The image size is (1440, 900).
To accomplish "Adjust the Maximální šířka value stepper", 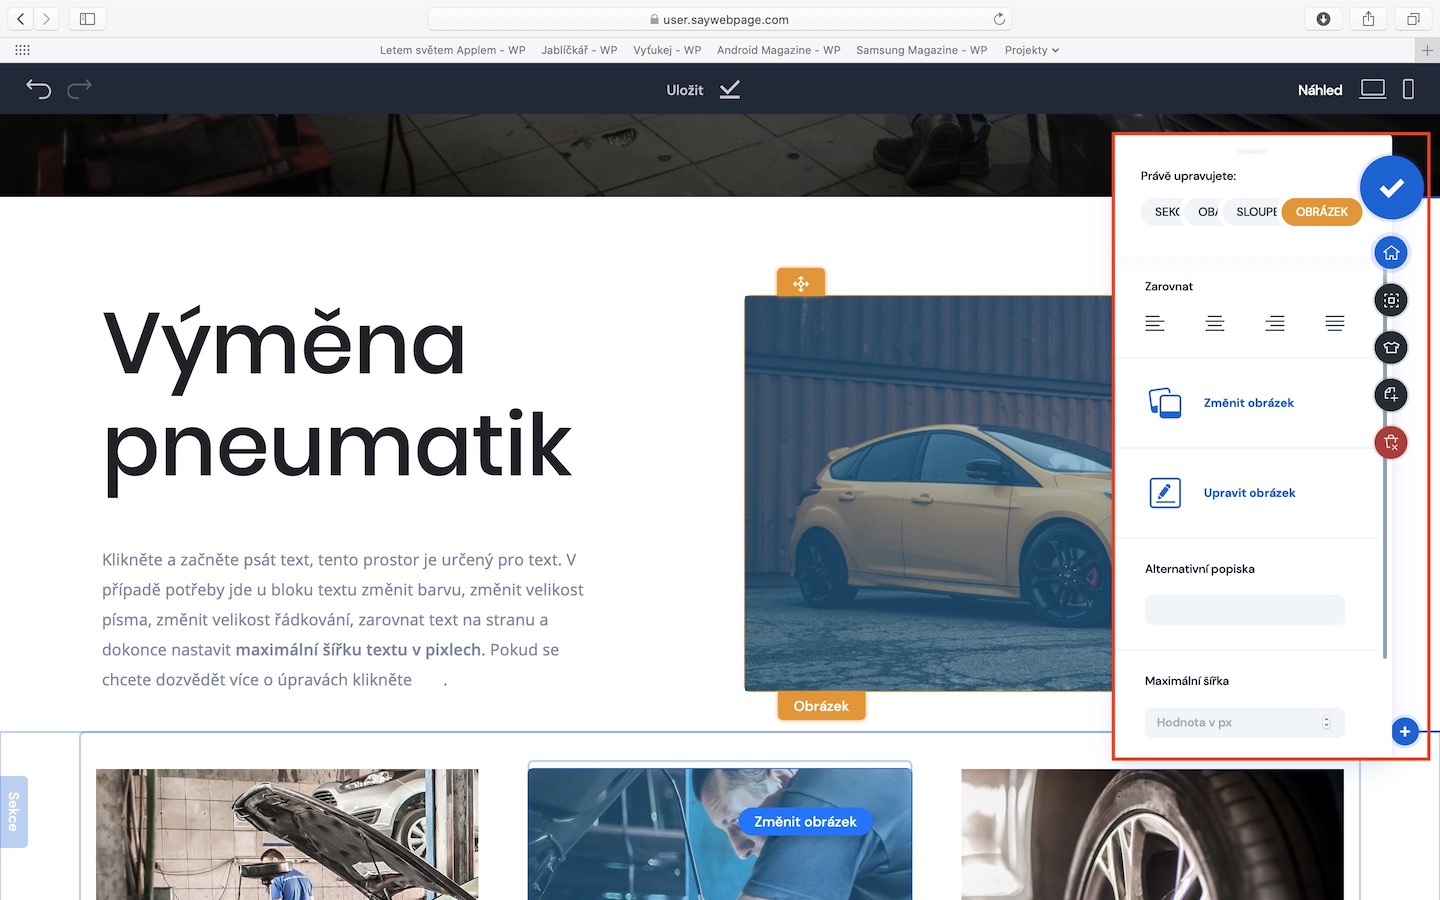I will 1326,722.
